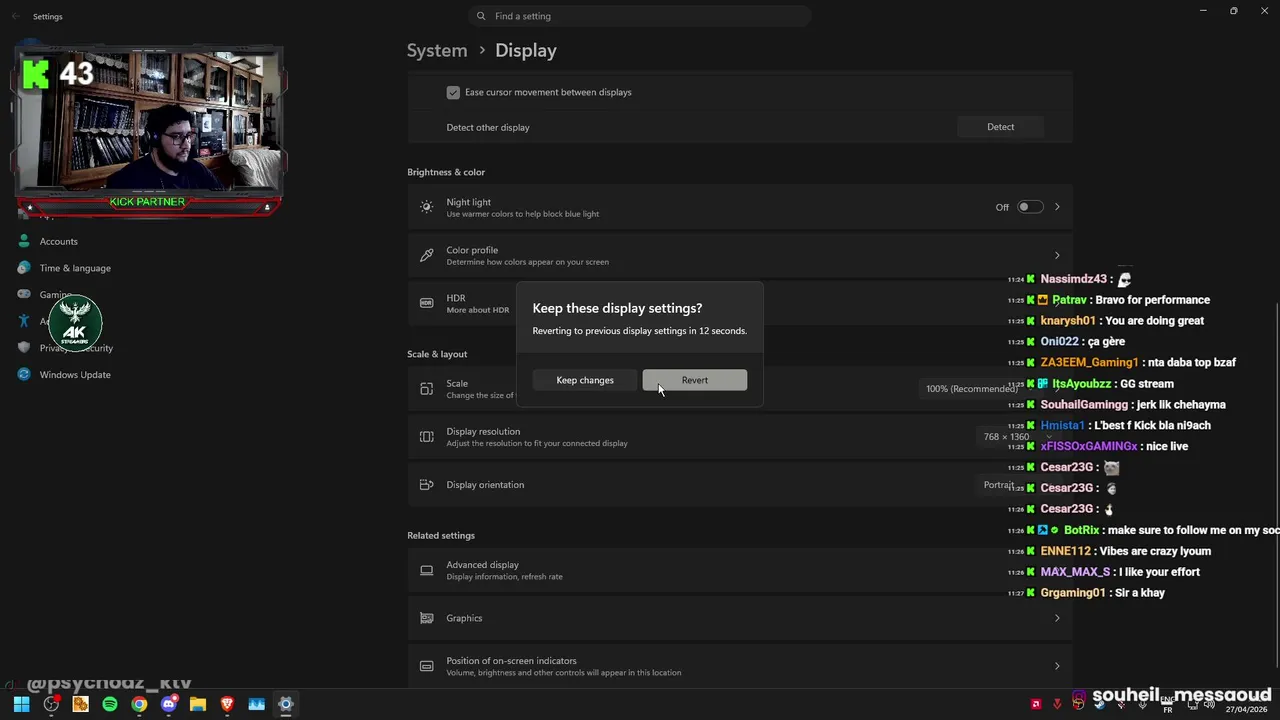Click the Night light sun icon
Screen dimensions: 1280x720
click(x=426, y=207)
